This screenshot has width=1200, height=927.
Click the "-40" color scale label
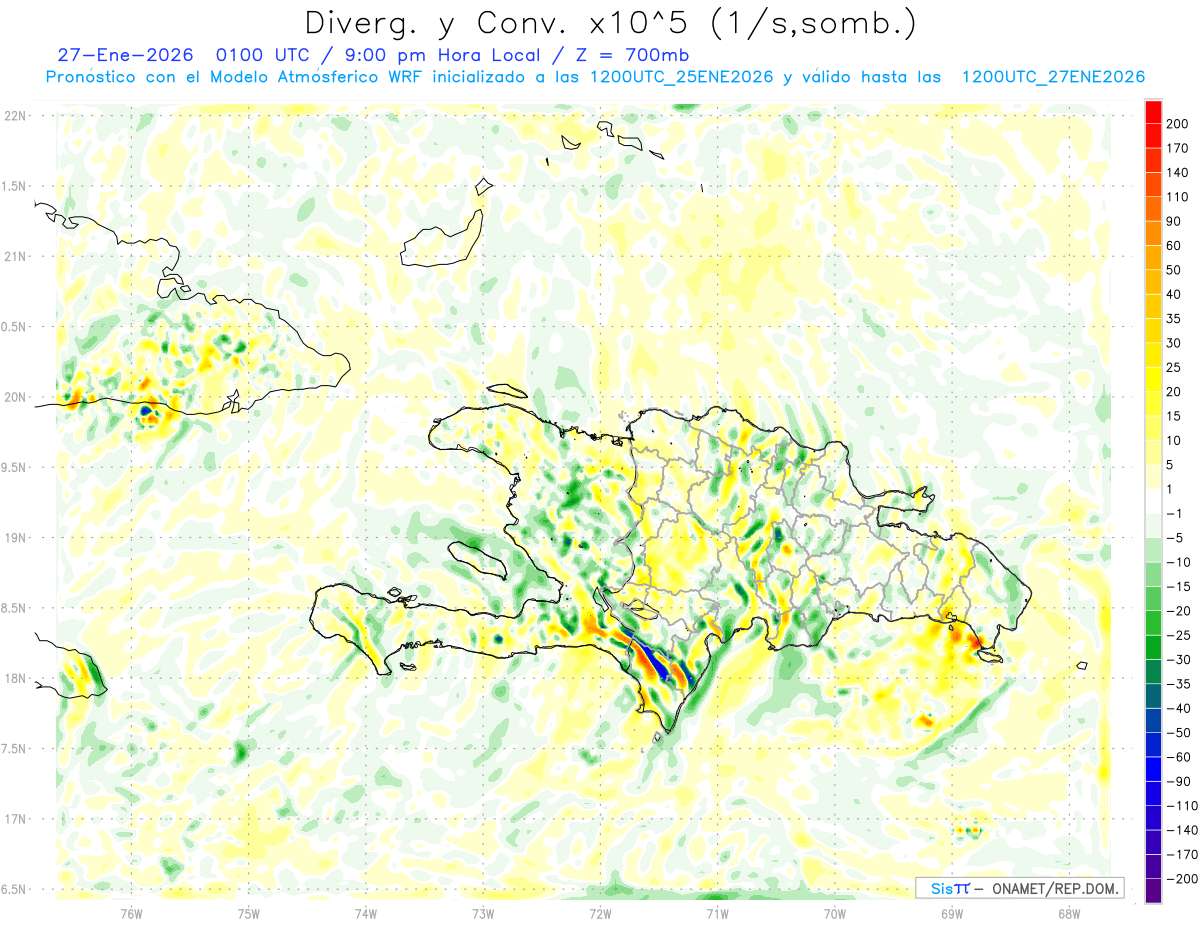click(x=1178, y=709)
